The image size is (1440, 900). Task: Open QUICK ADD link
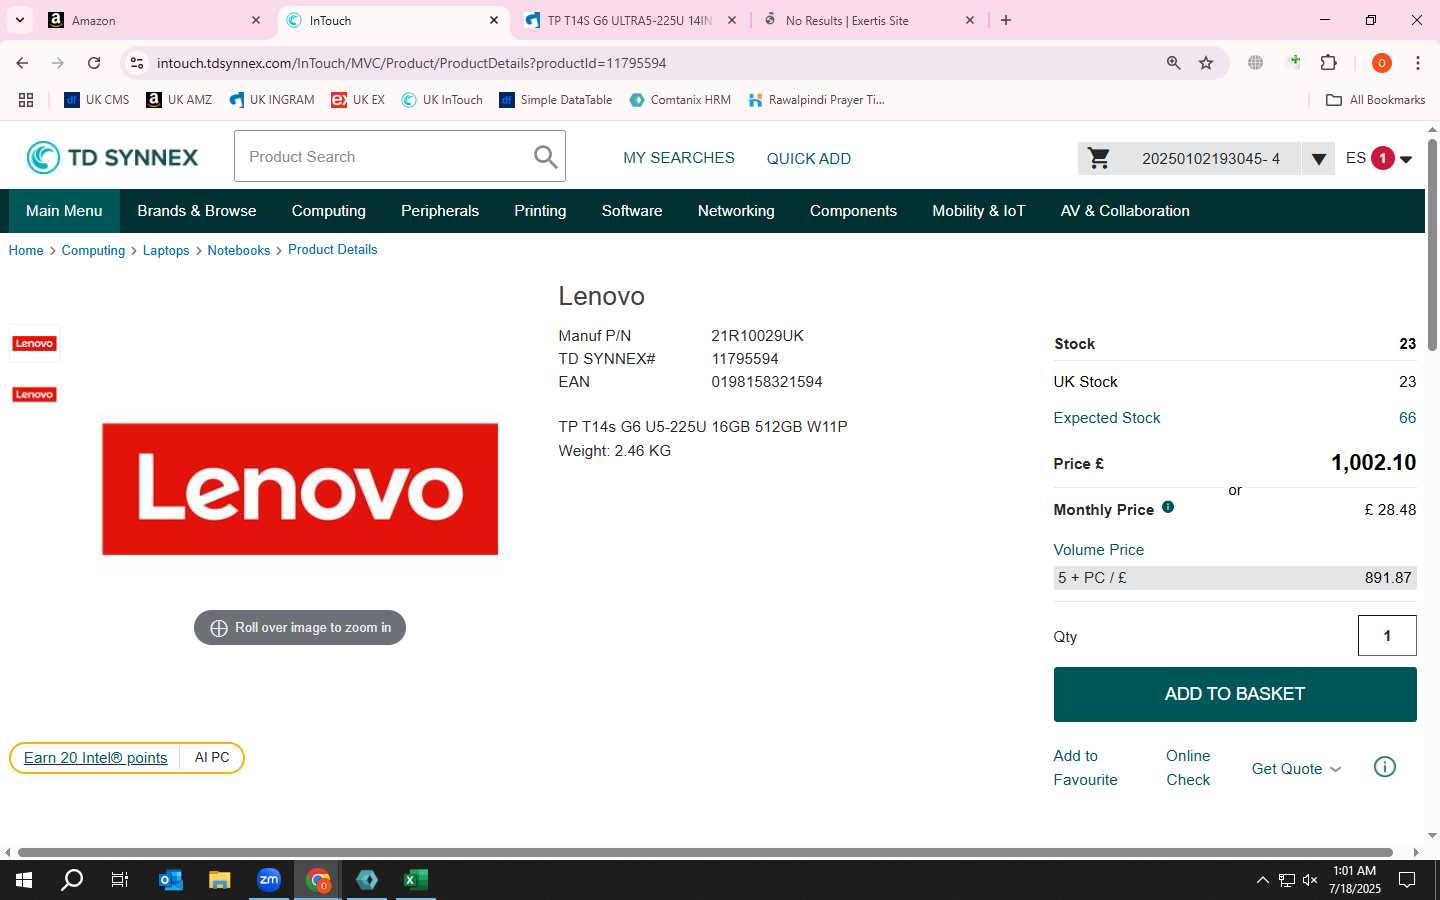(x=808, y=158)
